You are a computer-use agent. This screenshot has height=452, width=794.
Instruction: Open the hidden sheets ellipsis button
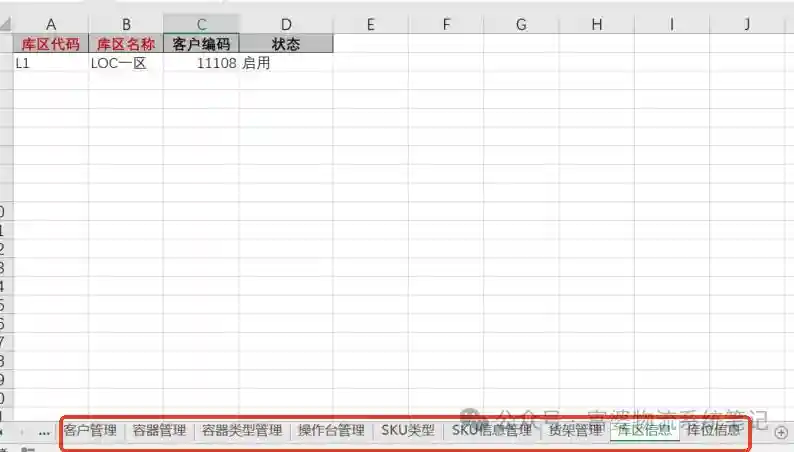(43, 432)
